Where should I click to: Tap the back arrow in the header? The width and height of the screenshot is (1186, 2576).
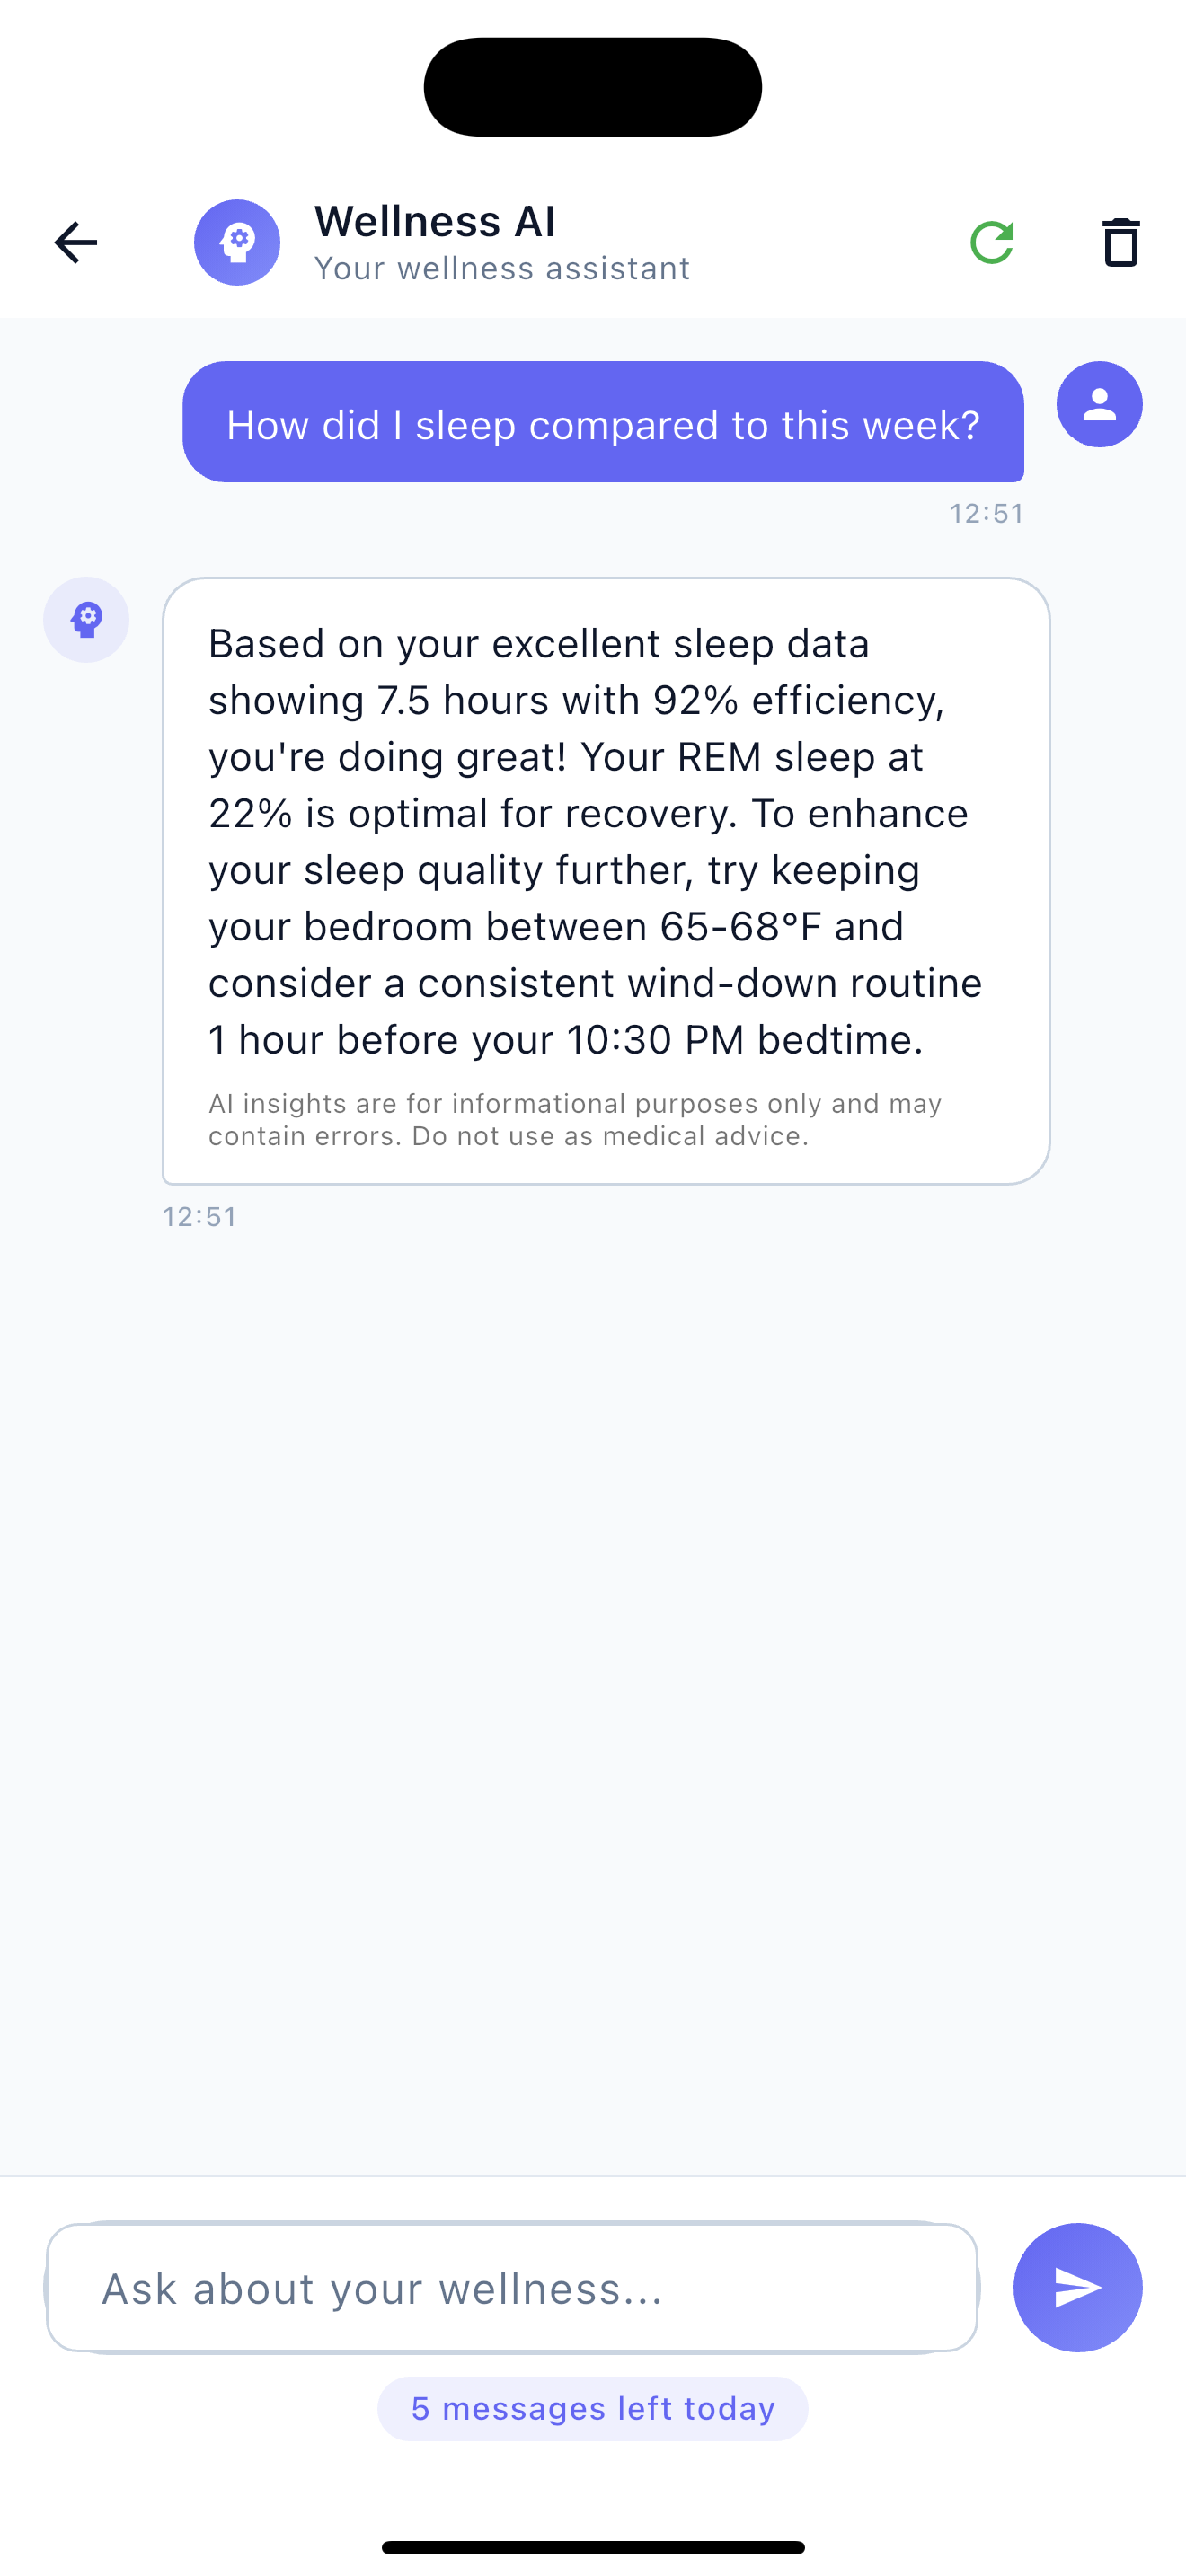(x=76, y=243)
